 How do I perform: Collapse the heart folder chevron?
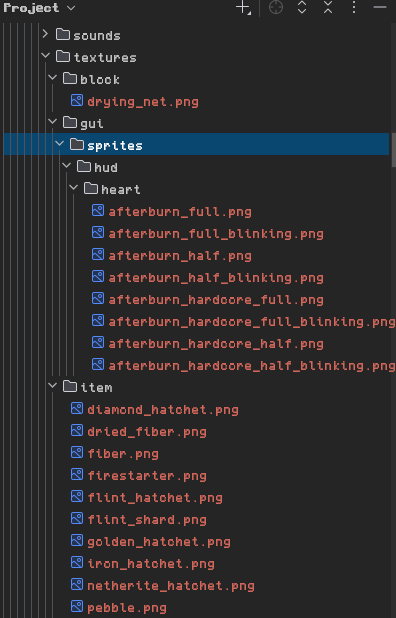(74, 188)
